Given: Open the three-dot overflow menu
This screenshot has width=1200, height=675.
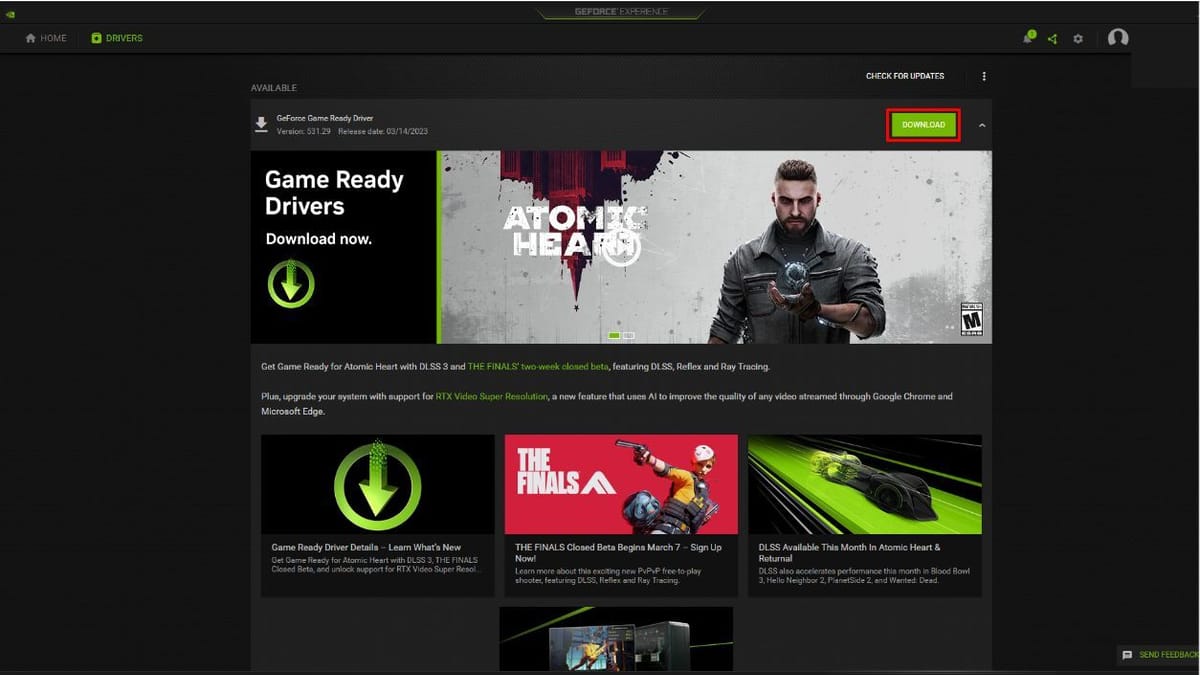Looking at the screenshot, I should coord(983,75).
